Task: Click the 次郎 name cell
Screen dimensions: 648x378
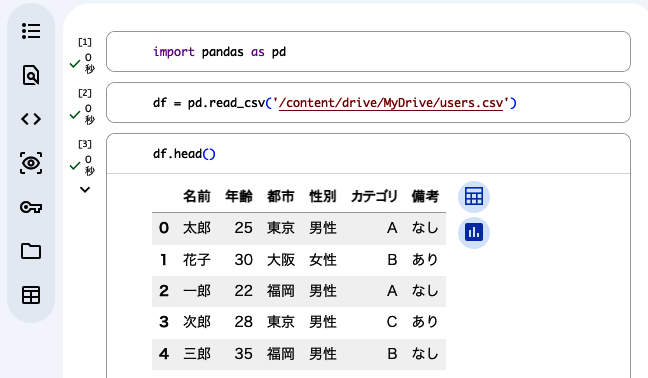Action: tap(197, 322)
